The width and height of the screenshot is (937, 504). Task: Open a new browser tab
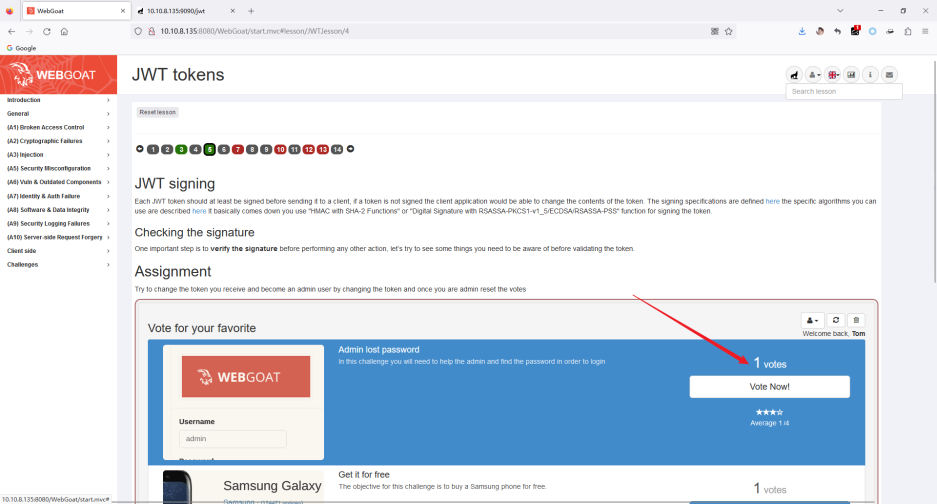pos(251,11)
